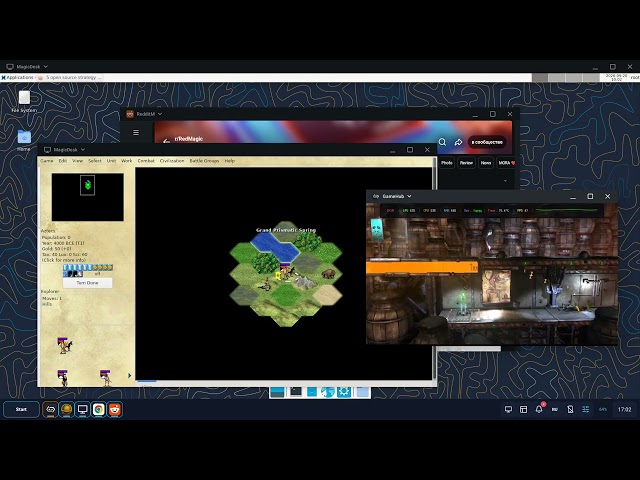Viewport: 640px width, 480px height.
Task: Click the '5 open source strategy' taskbar entry
Action: (69, 77)
